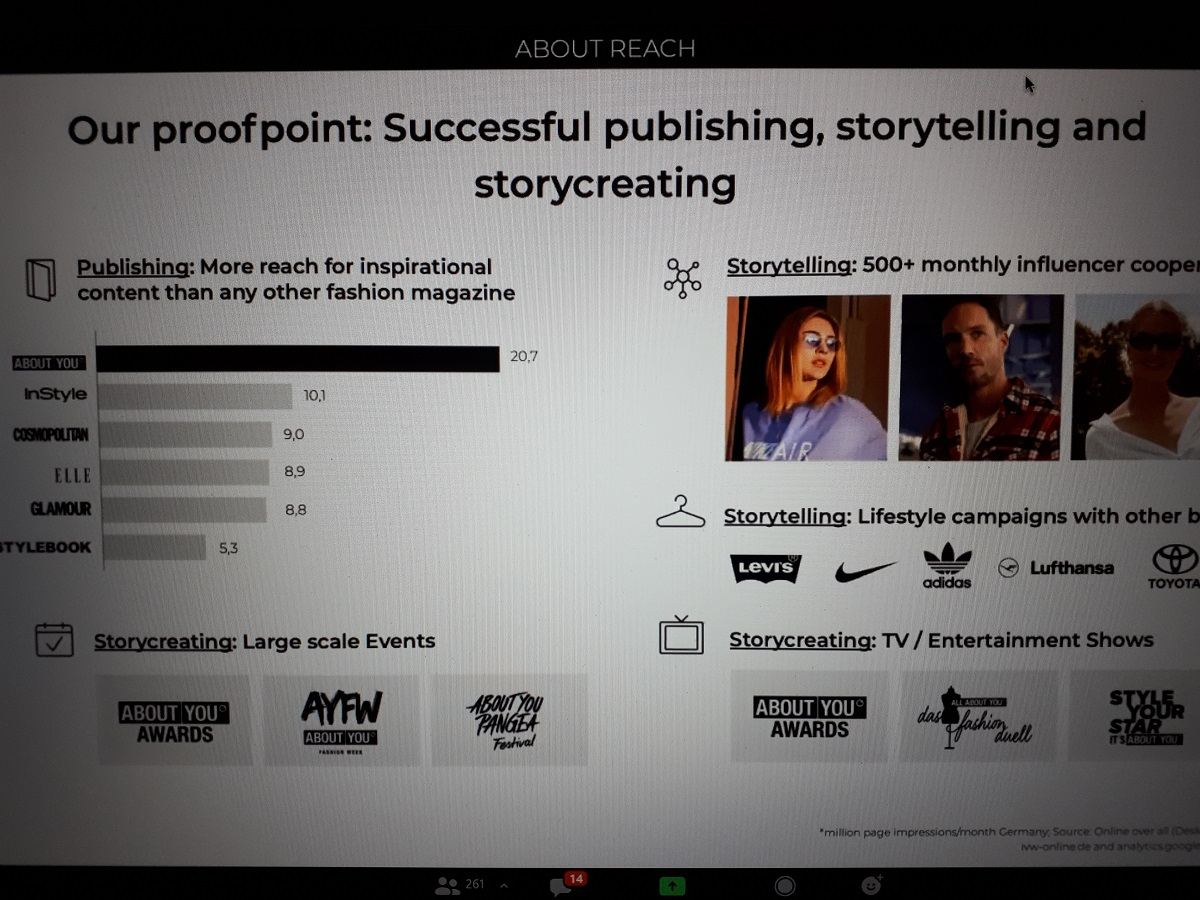Click the "Storytelling" heading about Lifestyle campaigns
1200x900 pixels.
(785, 516)
